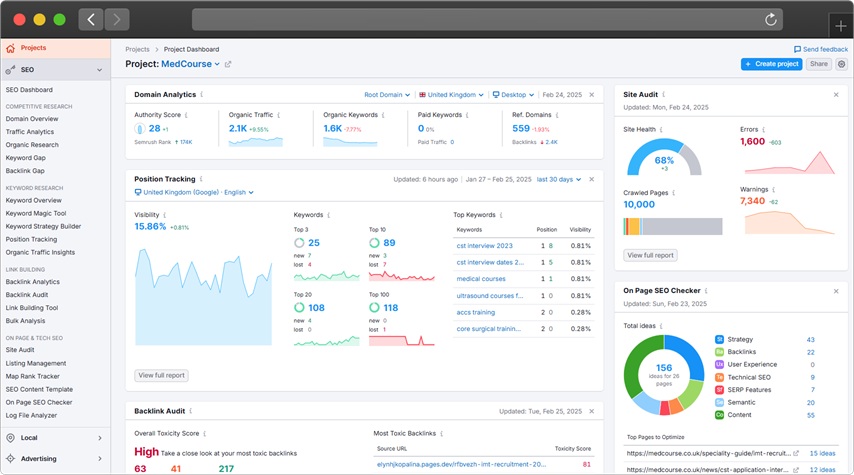Open Backlink Audit in the sidebar
This screenshot has width=854, height=475.
coord(27,295)
